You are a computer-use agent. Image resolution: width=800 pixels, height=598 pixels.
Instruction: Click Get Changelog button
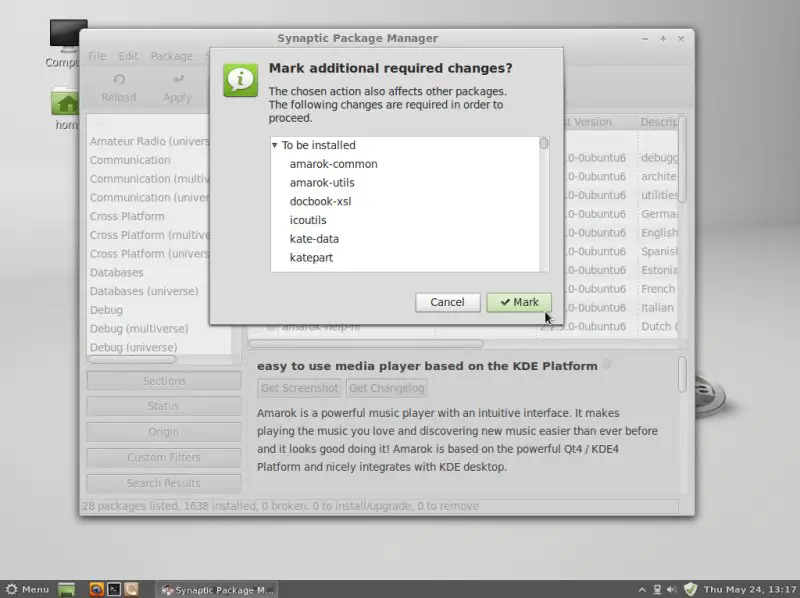point(387,388)
